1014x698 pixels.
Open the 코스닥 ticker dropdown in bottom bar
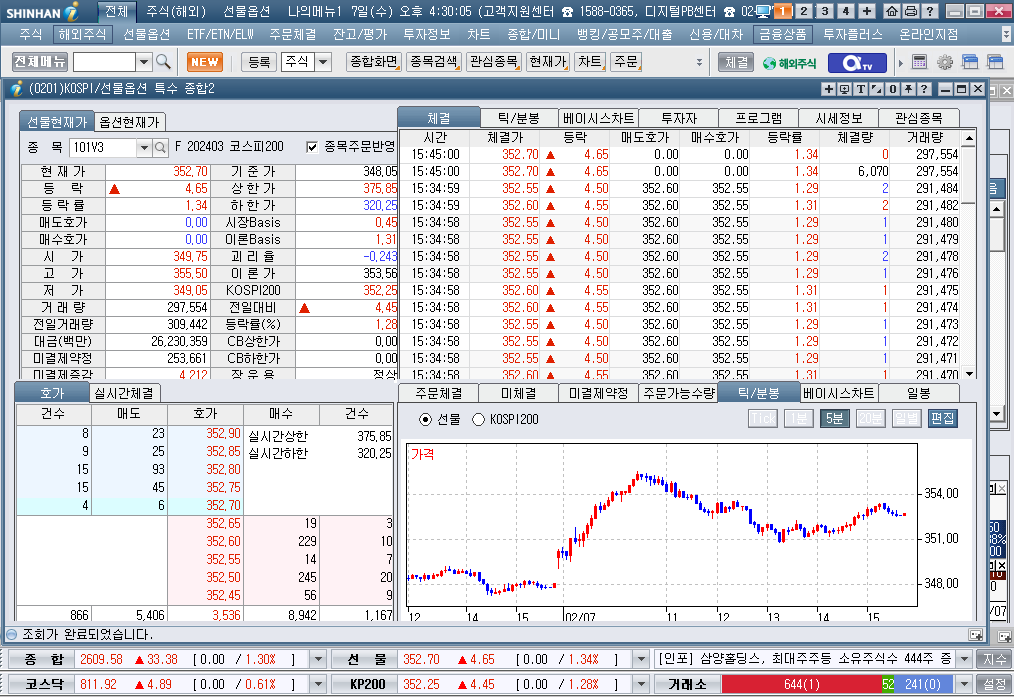click(x=318, y=684)
